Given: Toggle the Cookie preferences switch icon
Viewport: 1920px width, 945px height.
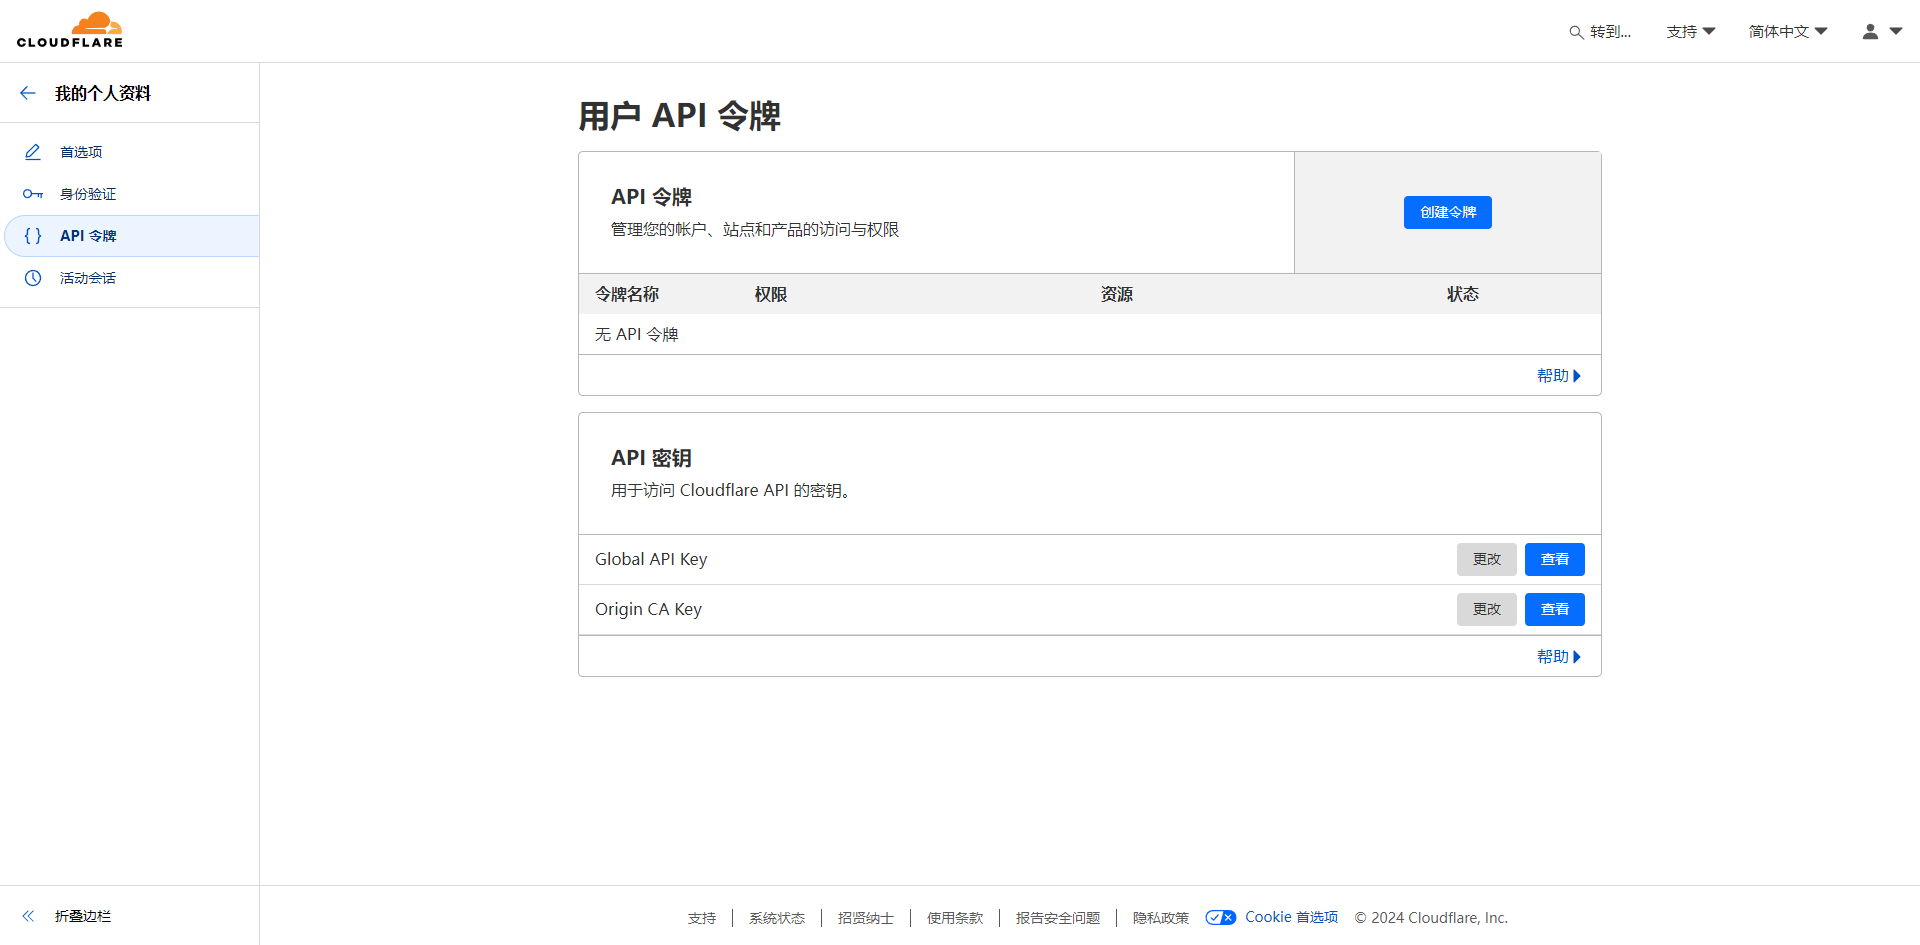Looking at the screenshot, I should coord(1220,918).
